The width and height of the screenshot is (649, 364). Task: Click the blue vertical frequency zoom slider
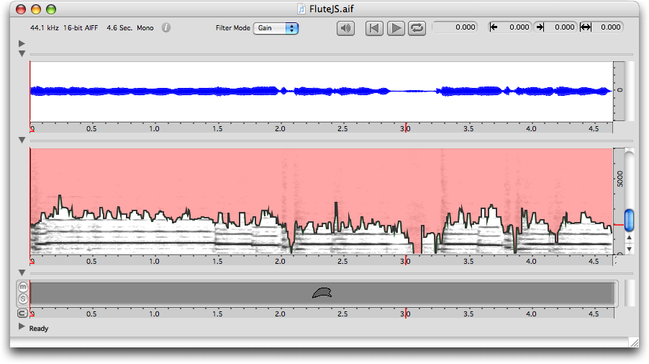[x=629, y=220]
